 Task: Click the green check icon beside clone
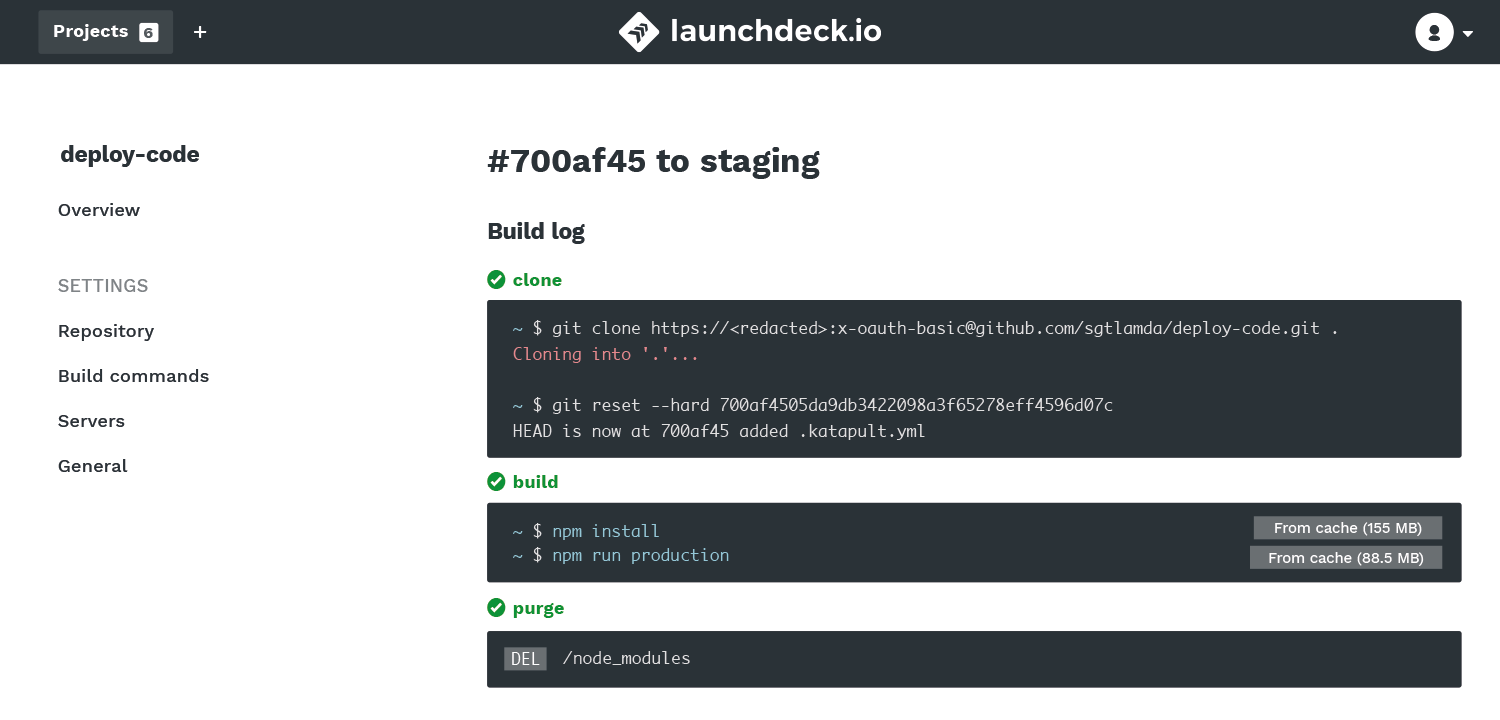(496, 280)
